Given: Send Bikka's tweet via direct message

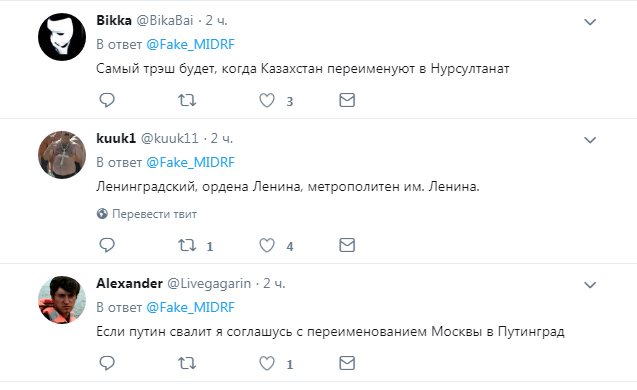Looking at the screenshot, I should [x=347, y=100].
